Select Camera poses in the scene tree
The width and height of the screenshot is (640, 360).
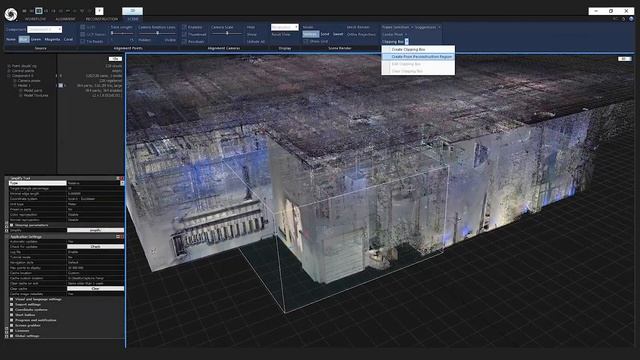[x=29, y=80]
